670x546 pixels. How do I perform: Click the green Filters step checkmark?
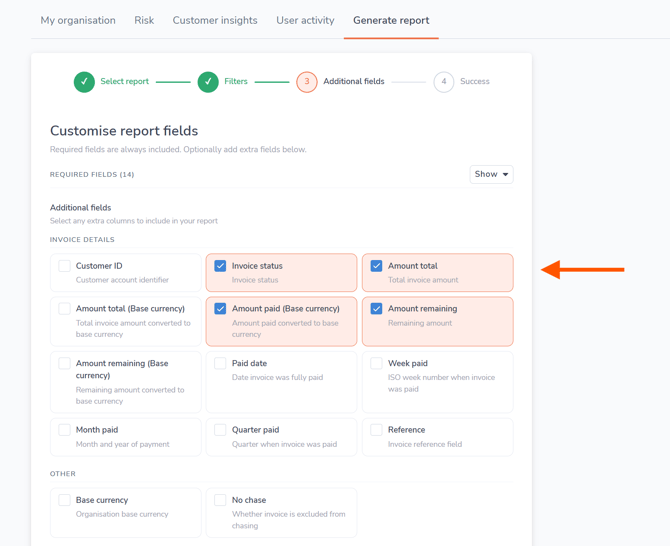pos(208,82)
